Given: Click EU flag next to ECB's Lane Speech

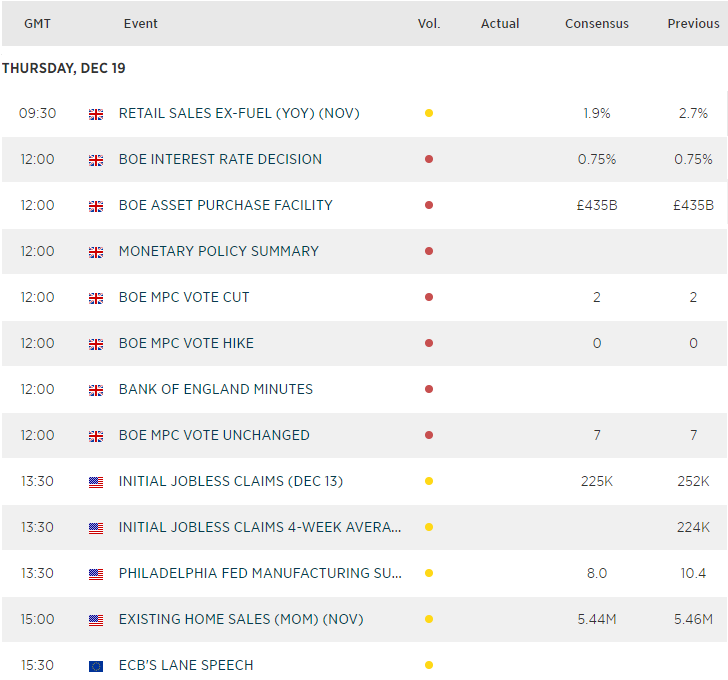Looking at the screenshot, I should coord(96,666).
